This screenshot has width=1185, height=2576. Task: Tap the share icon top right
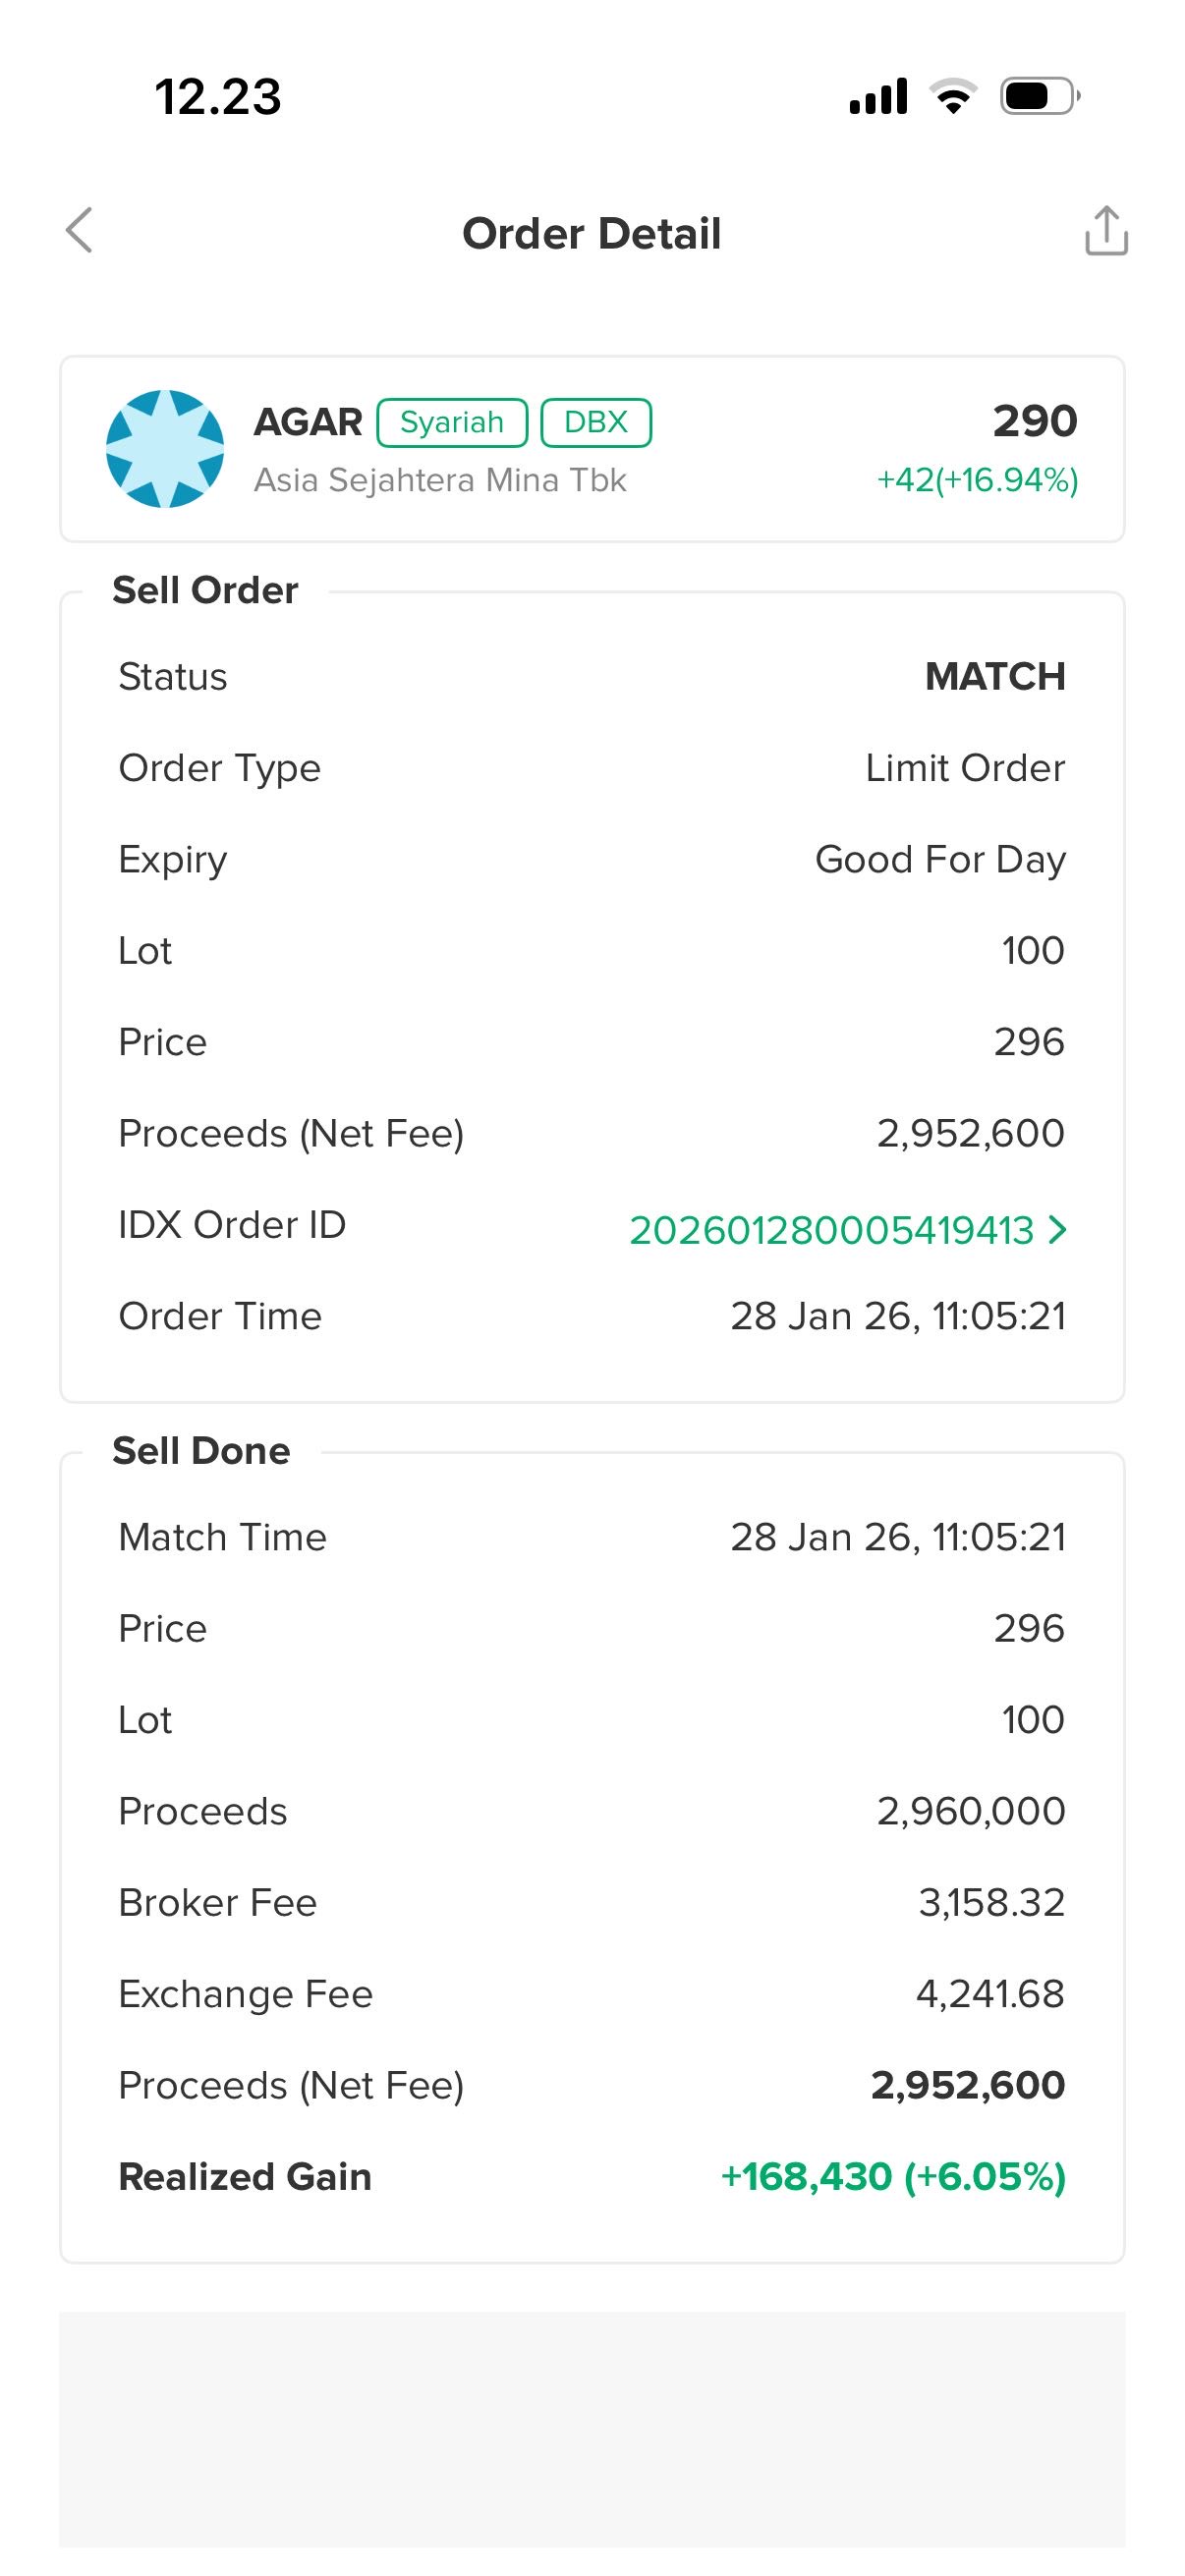pos(1106,231)
